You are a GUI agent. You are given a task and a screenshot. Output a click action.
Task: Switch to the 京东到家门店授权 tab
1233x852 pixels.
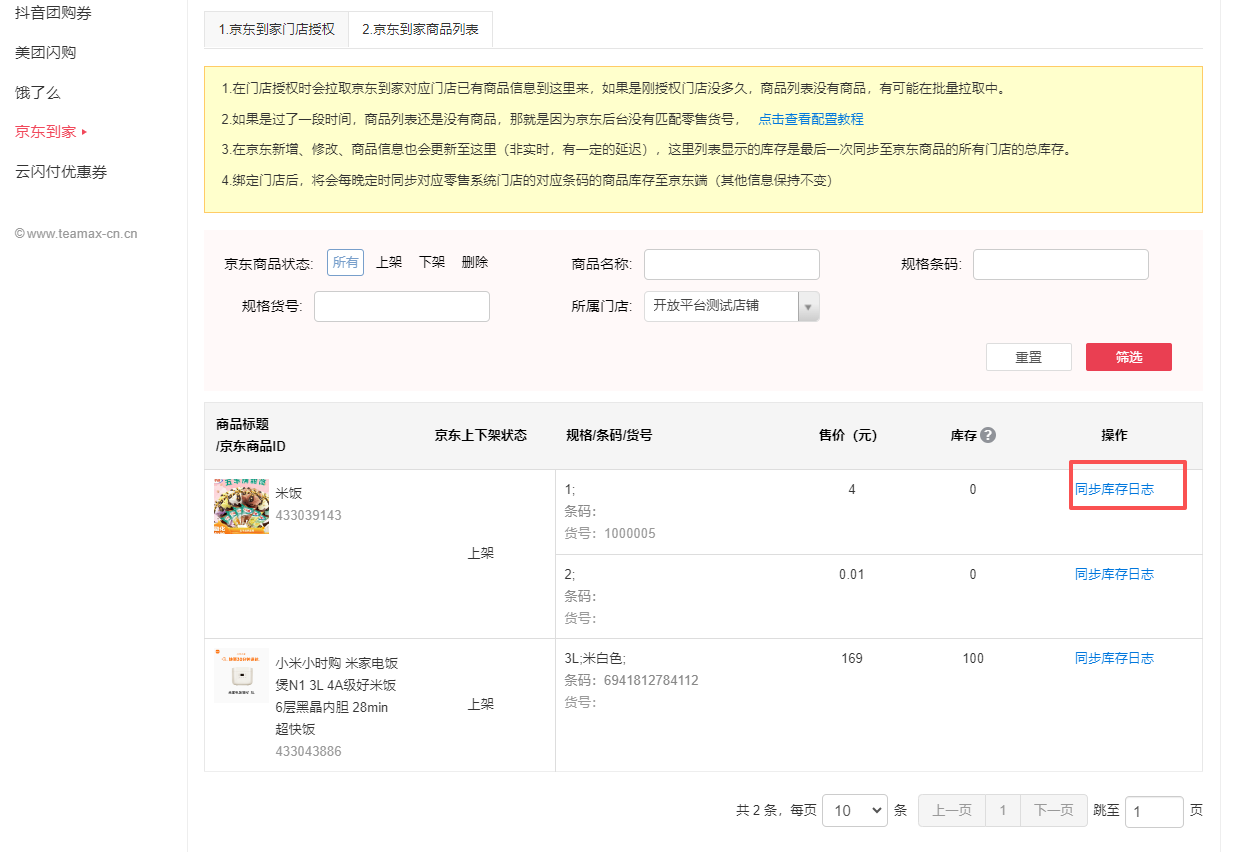(x=276, y=29)
